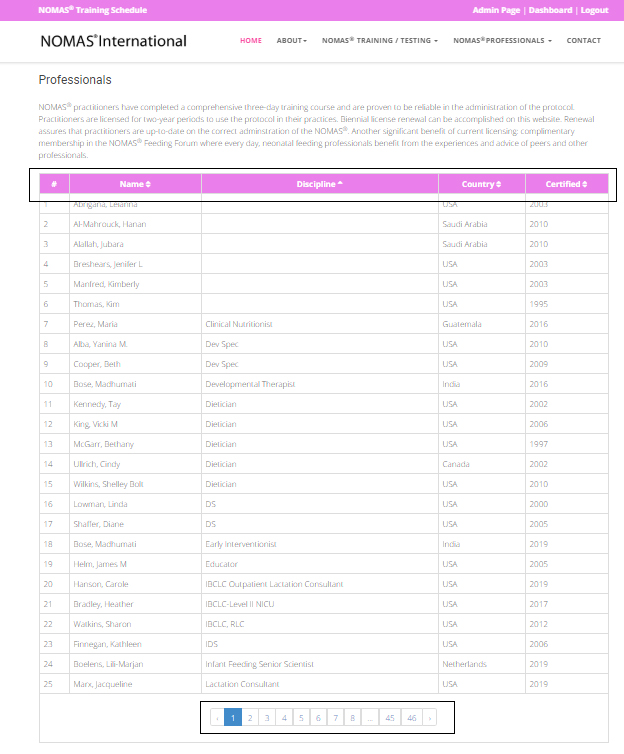This screenshot has height=754, width=624.
Task: Jump to last page 46
Action: (410, 717)
